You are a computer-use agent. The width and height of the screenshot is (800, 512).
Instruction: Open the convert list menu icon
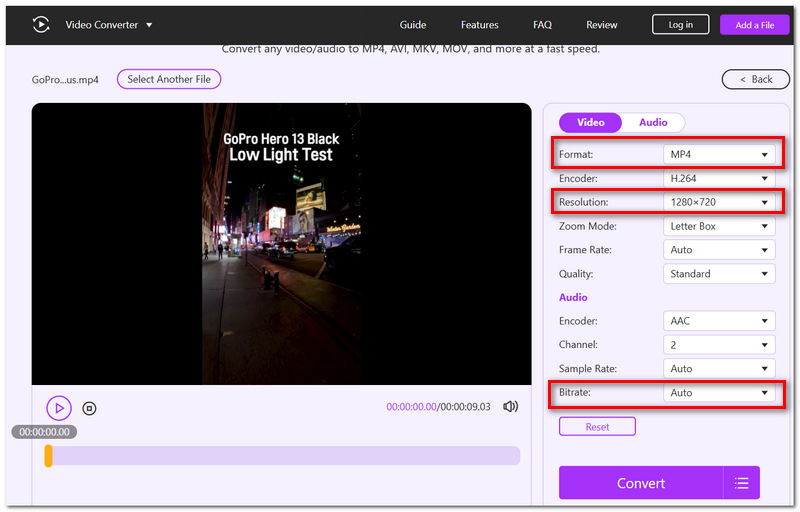[x=741, y=482]
